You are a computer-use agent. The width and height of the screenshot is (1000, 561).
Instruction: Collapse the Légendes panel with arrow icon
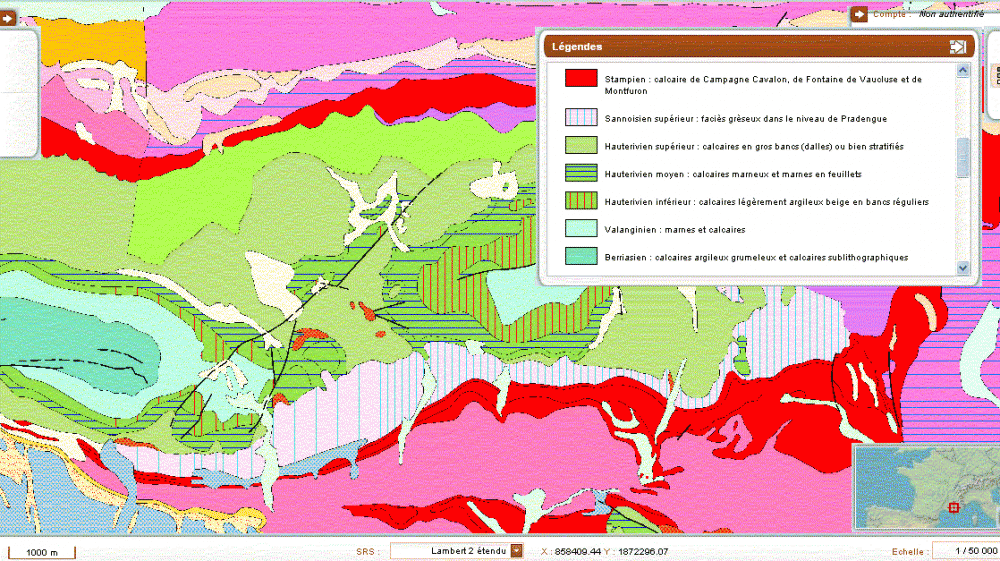tap(957, 47)
